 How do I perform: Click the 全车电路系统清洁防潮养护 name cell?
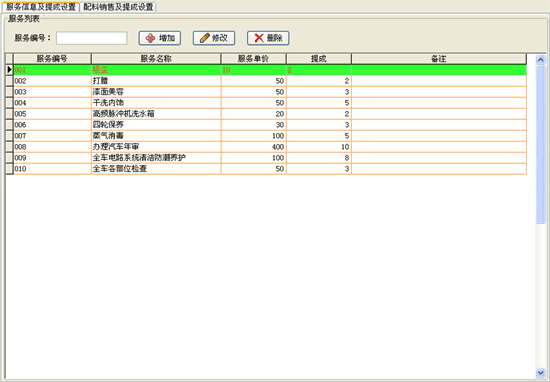tap(156, 158)
